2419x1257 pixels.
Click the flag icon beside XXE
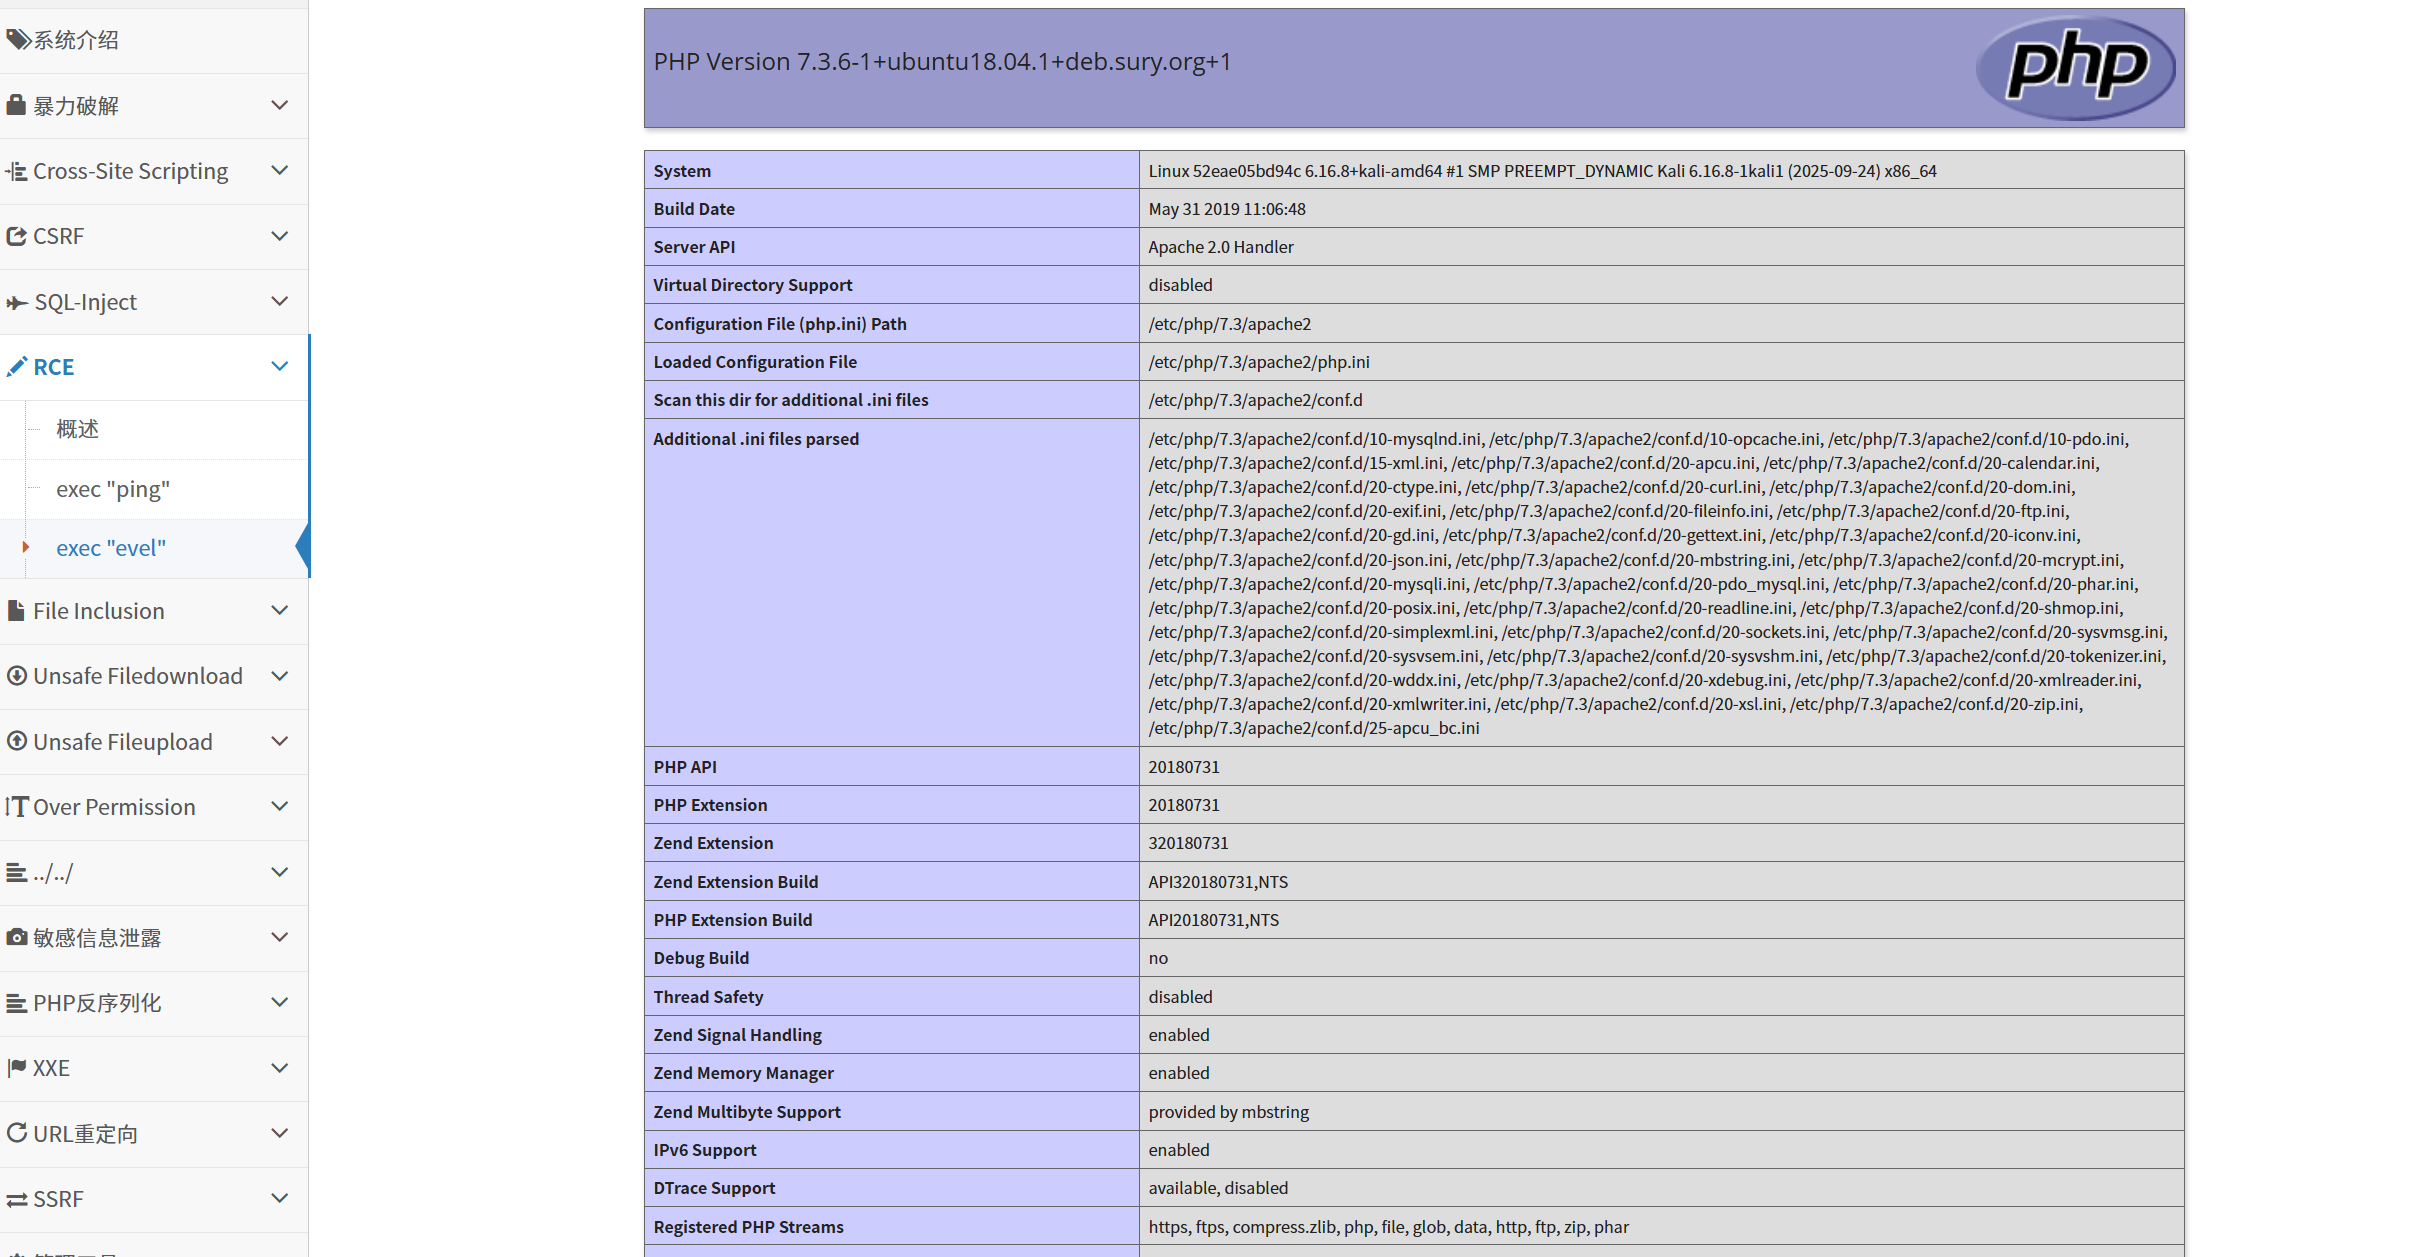pos(16,1067)
